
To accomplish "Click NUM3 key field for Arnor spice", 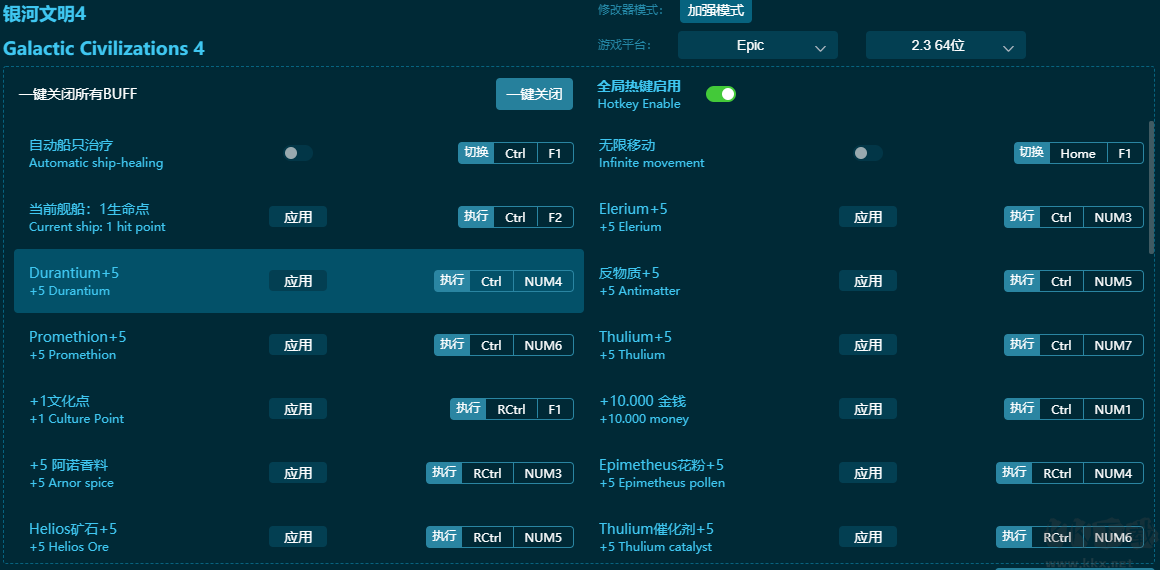I will tap(543, 472).
